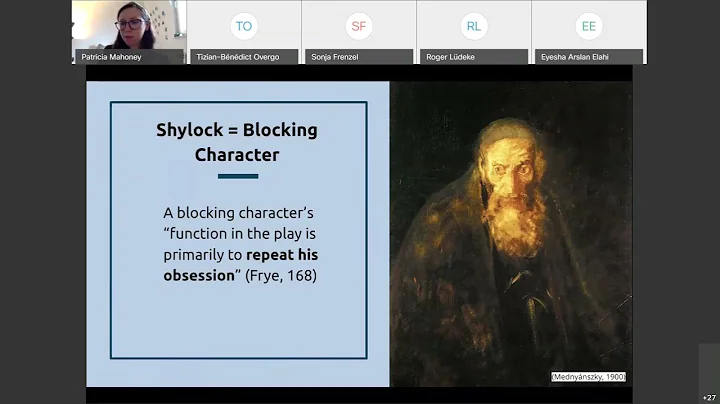
Task: Click the bold words 'repeat his obsession'
Action: [x=241, y=265]
